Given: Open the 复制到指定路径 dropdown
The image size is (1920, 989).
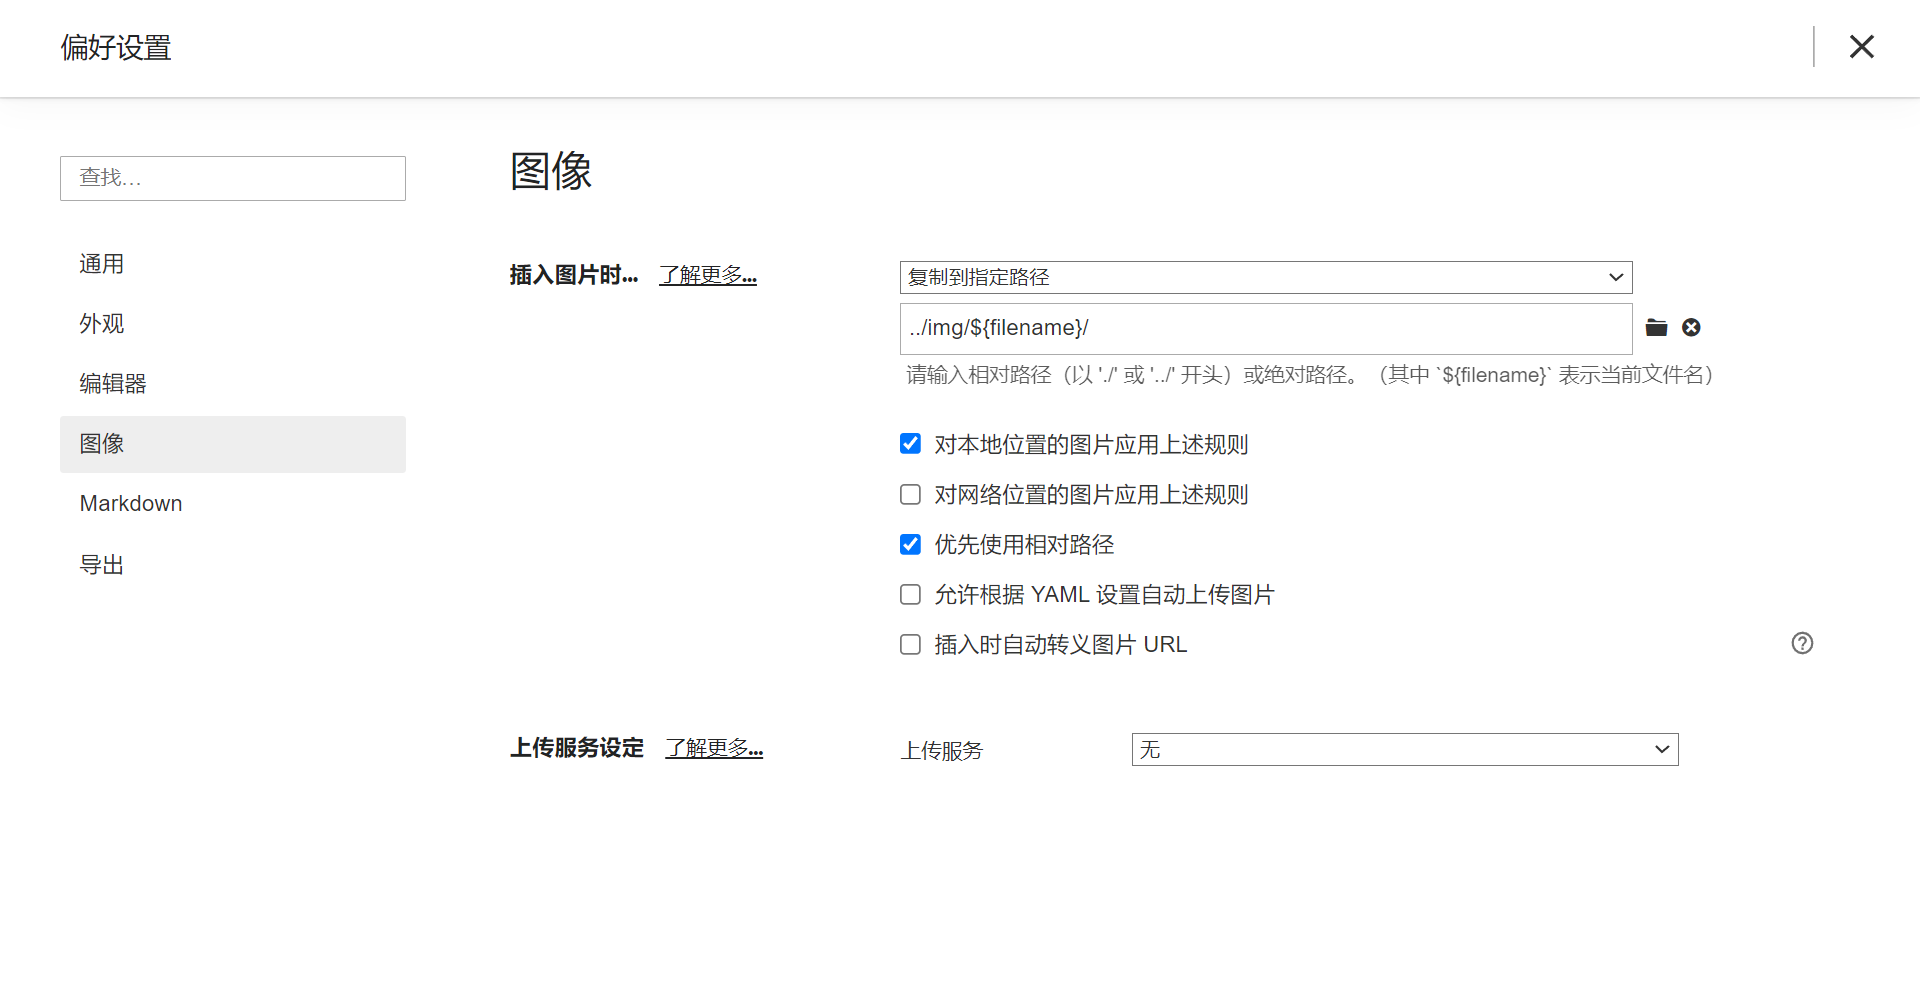Looking at the screenshot, I should point(1265,277).
